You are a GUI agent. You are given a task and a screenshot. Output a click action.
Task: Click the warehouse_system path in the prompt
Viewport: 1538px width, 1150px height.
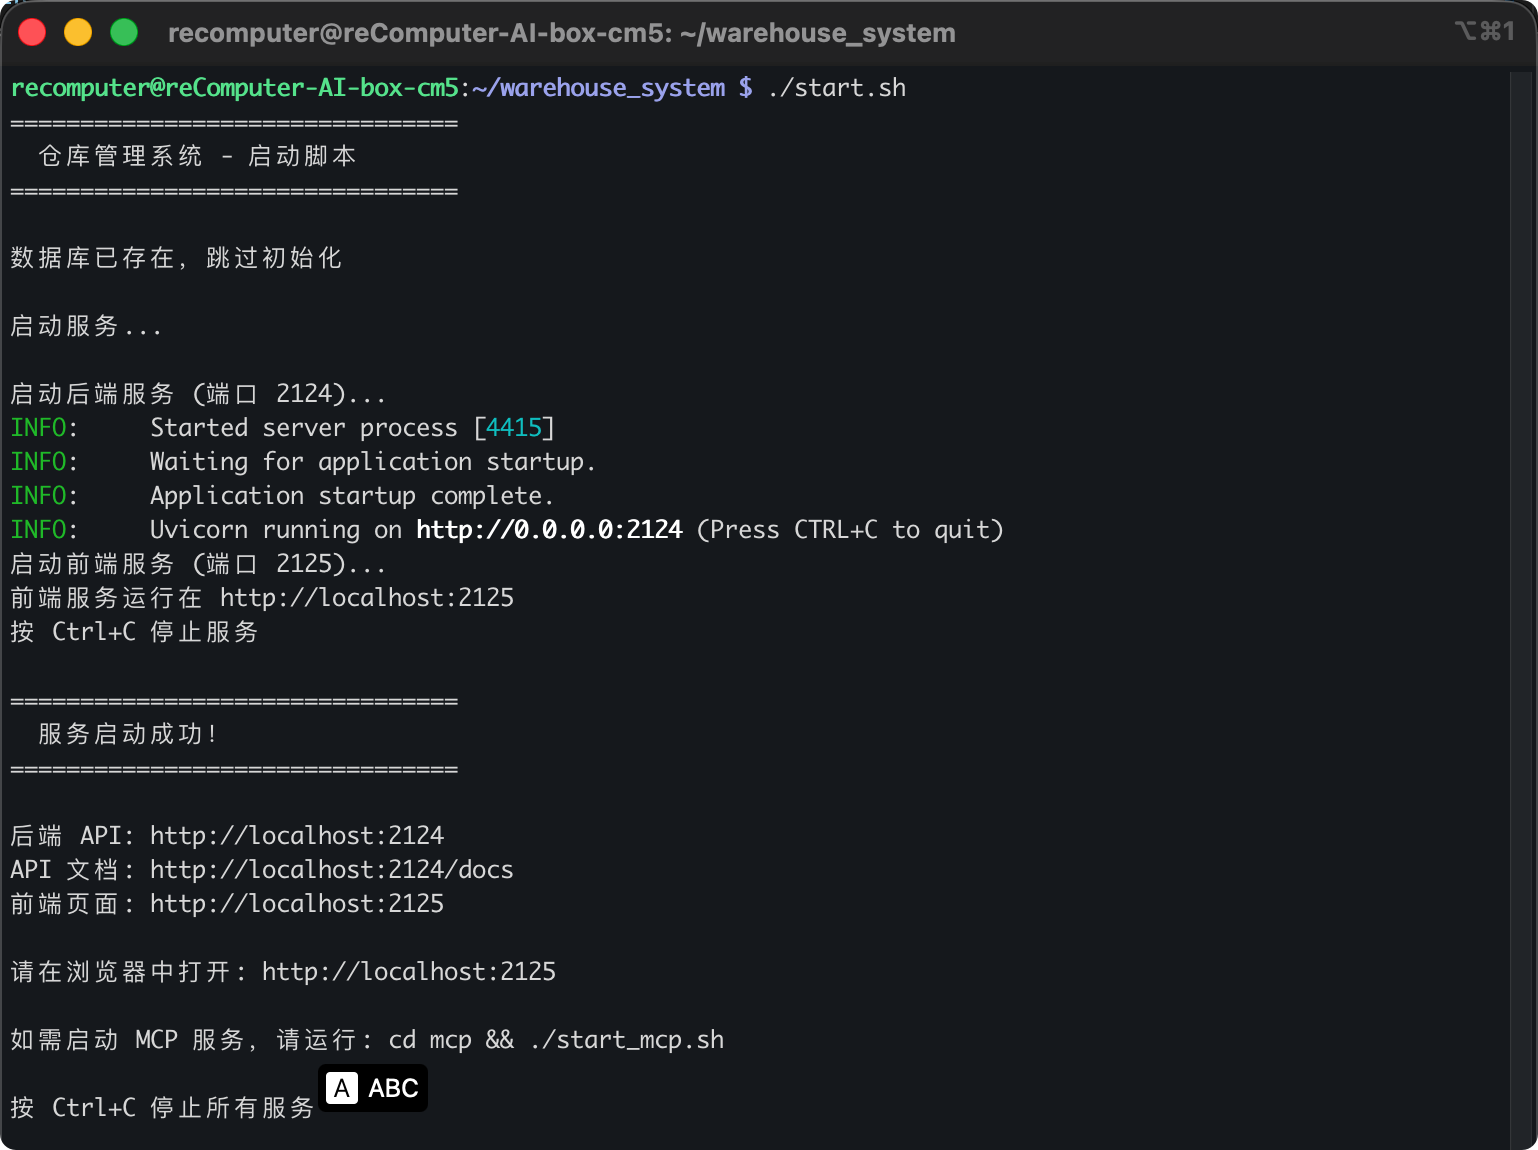pyautogui.click(x=600, y=87)
